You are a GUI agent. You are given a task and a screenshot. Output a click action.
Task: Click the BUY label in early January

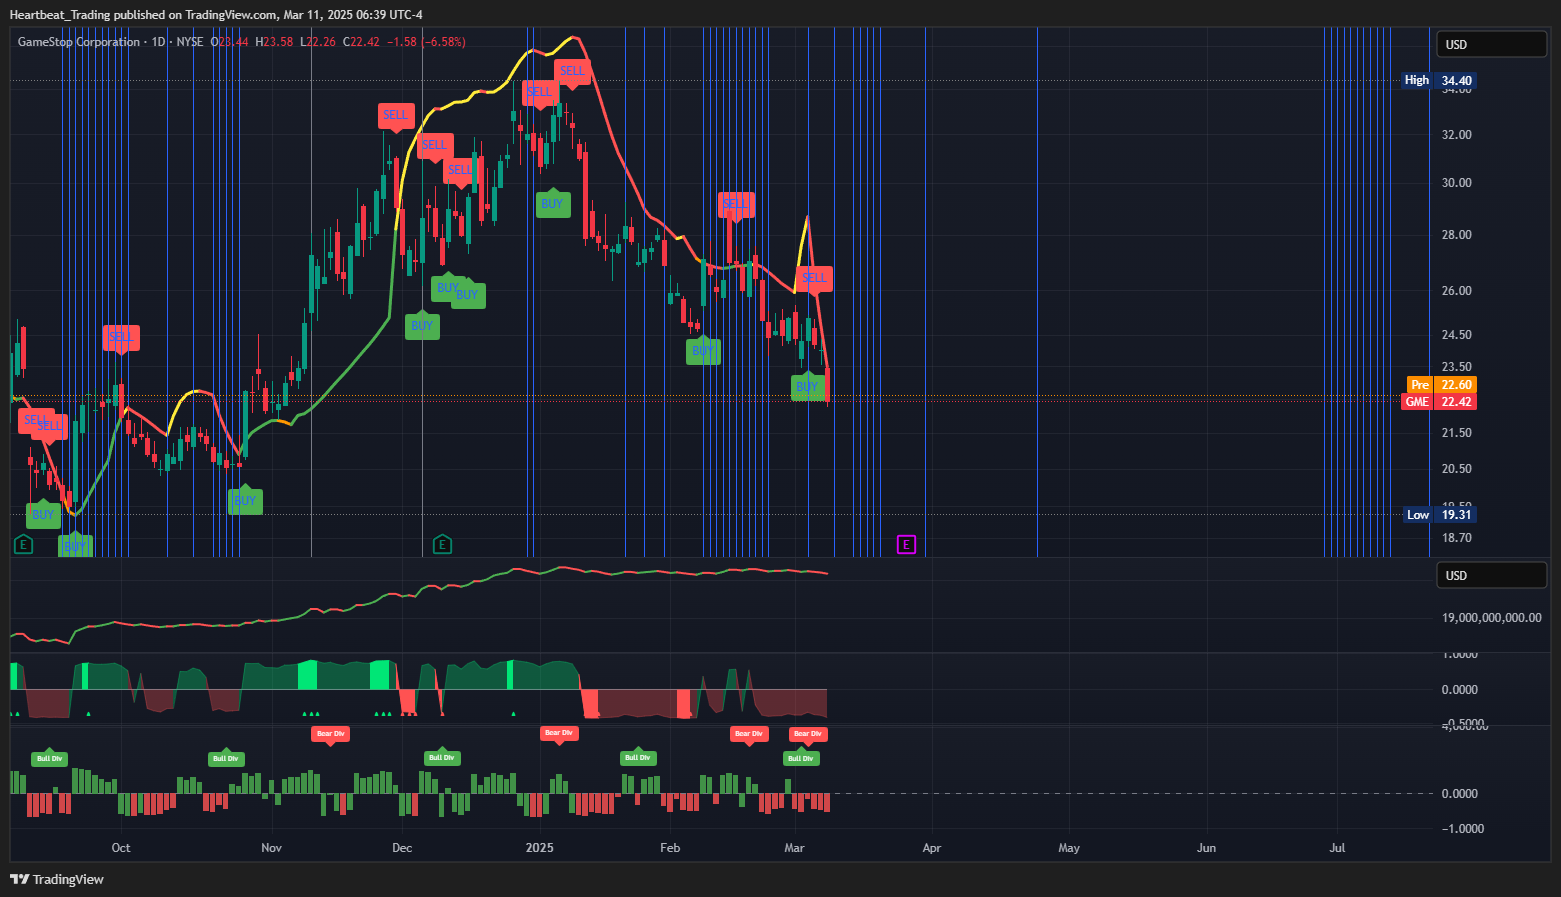(x=552, y=204)
